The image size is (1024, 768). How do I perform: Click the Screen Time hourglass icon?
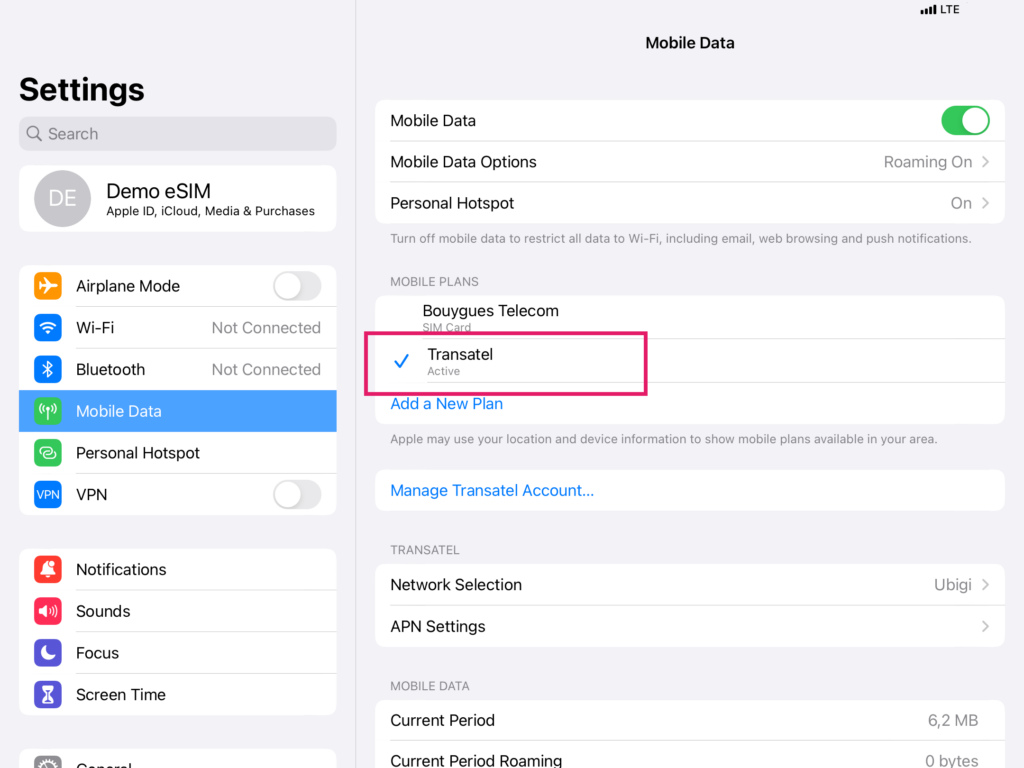(x=47, y=694)
